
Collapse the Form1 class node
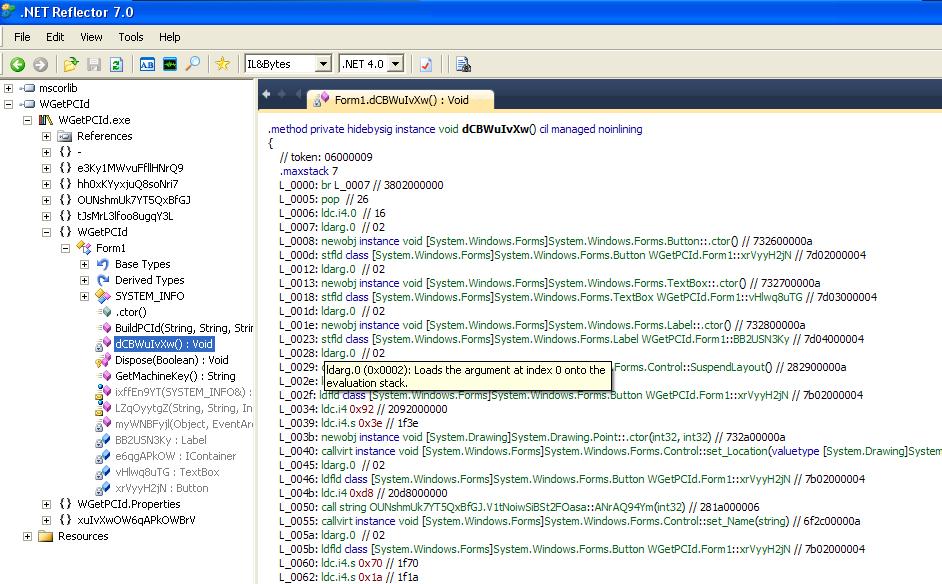tap(65, 248)
